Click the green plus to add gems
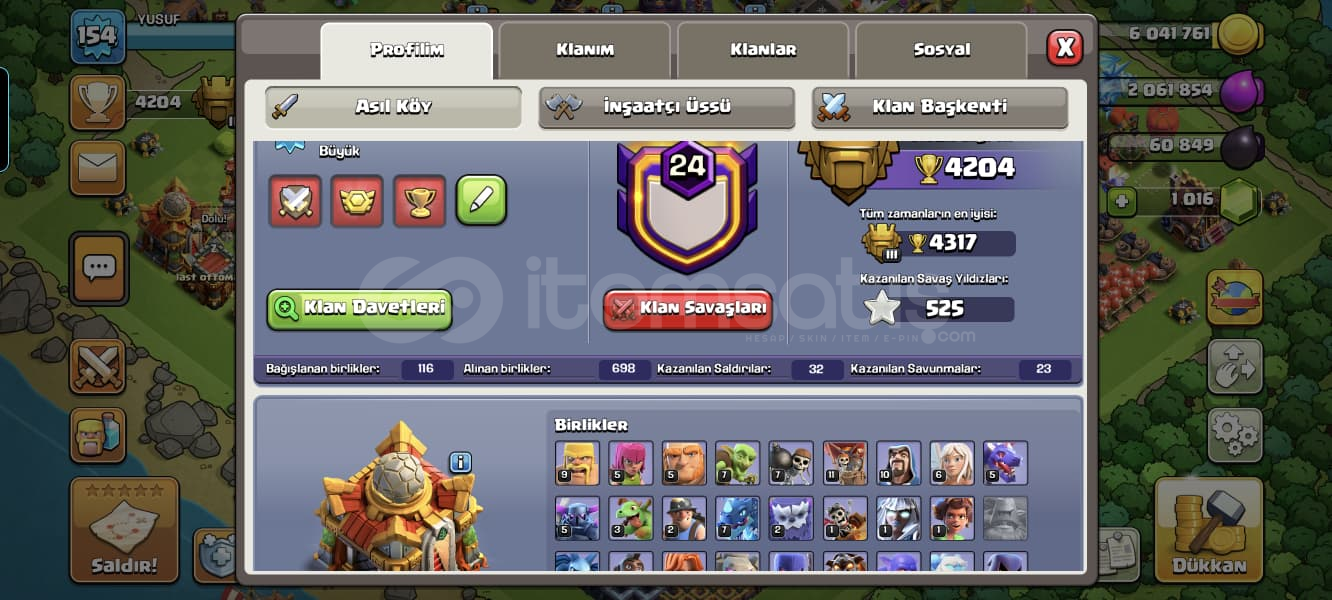Screen dimensions: 1332x600 [x=1122, y=200]
